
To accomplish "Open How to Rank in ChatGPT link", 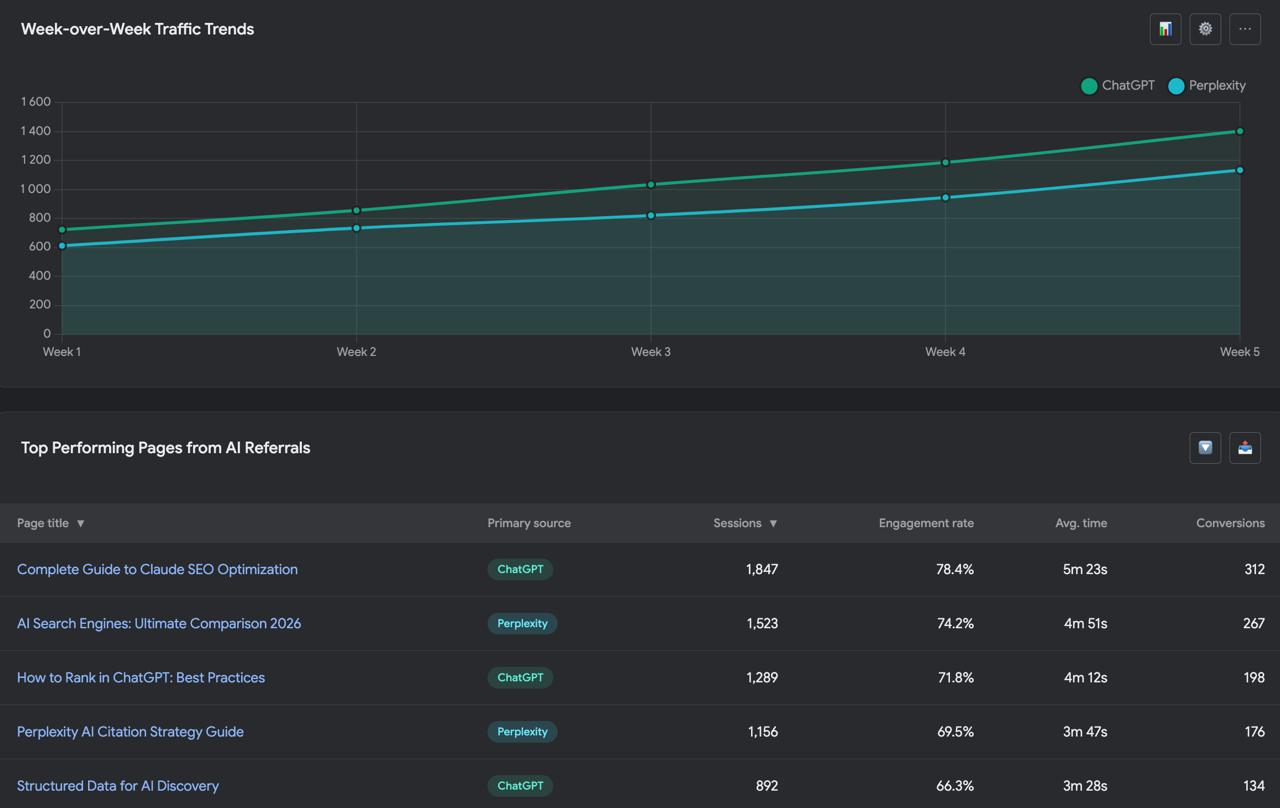I will pos(141,677).
